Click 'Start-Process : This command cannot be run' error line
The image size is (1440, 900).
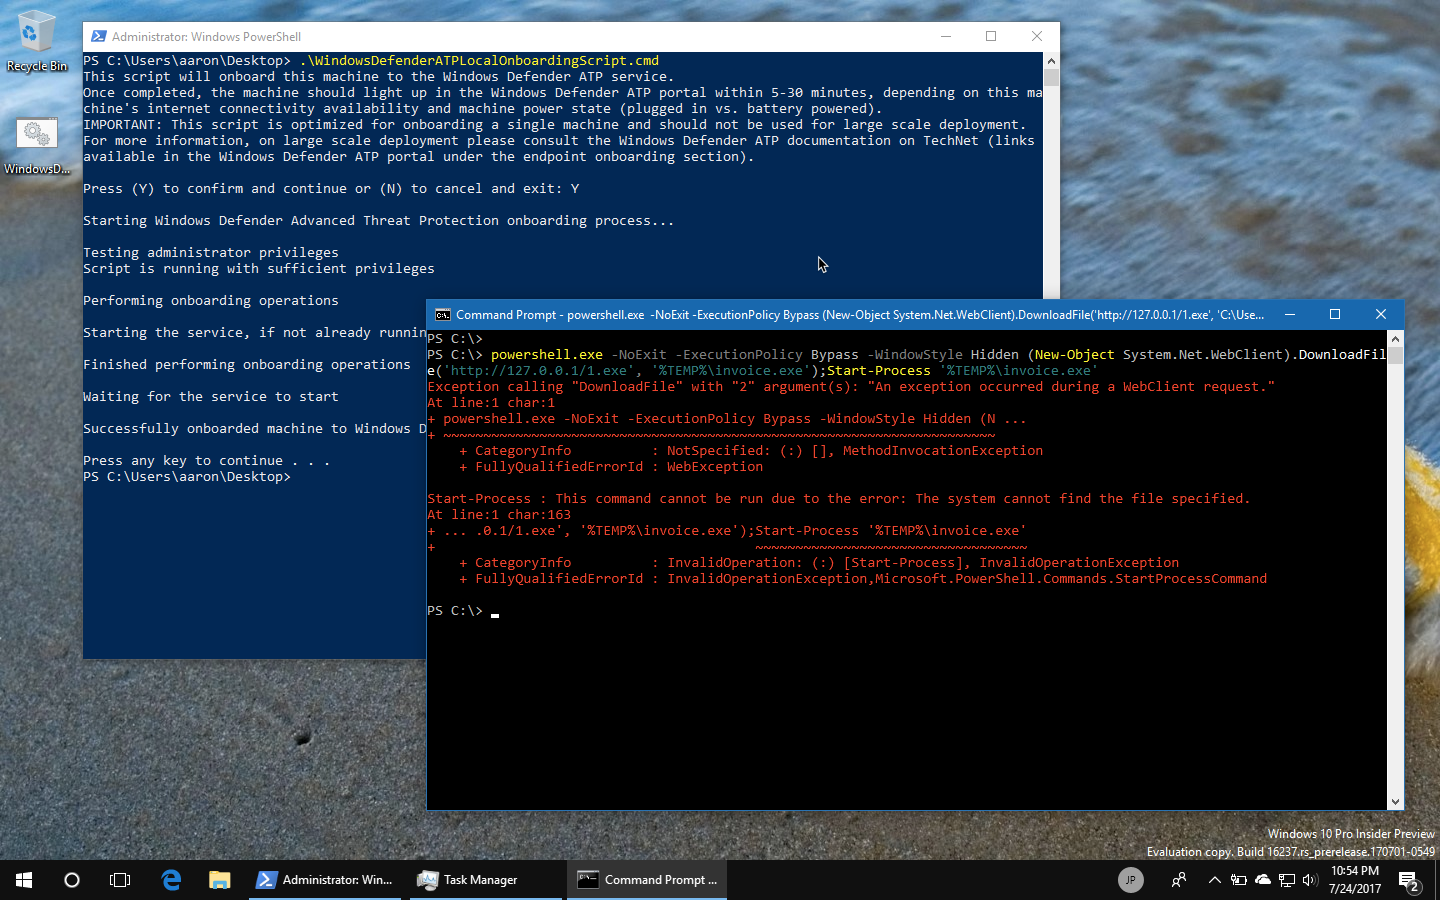(839, 499)
